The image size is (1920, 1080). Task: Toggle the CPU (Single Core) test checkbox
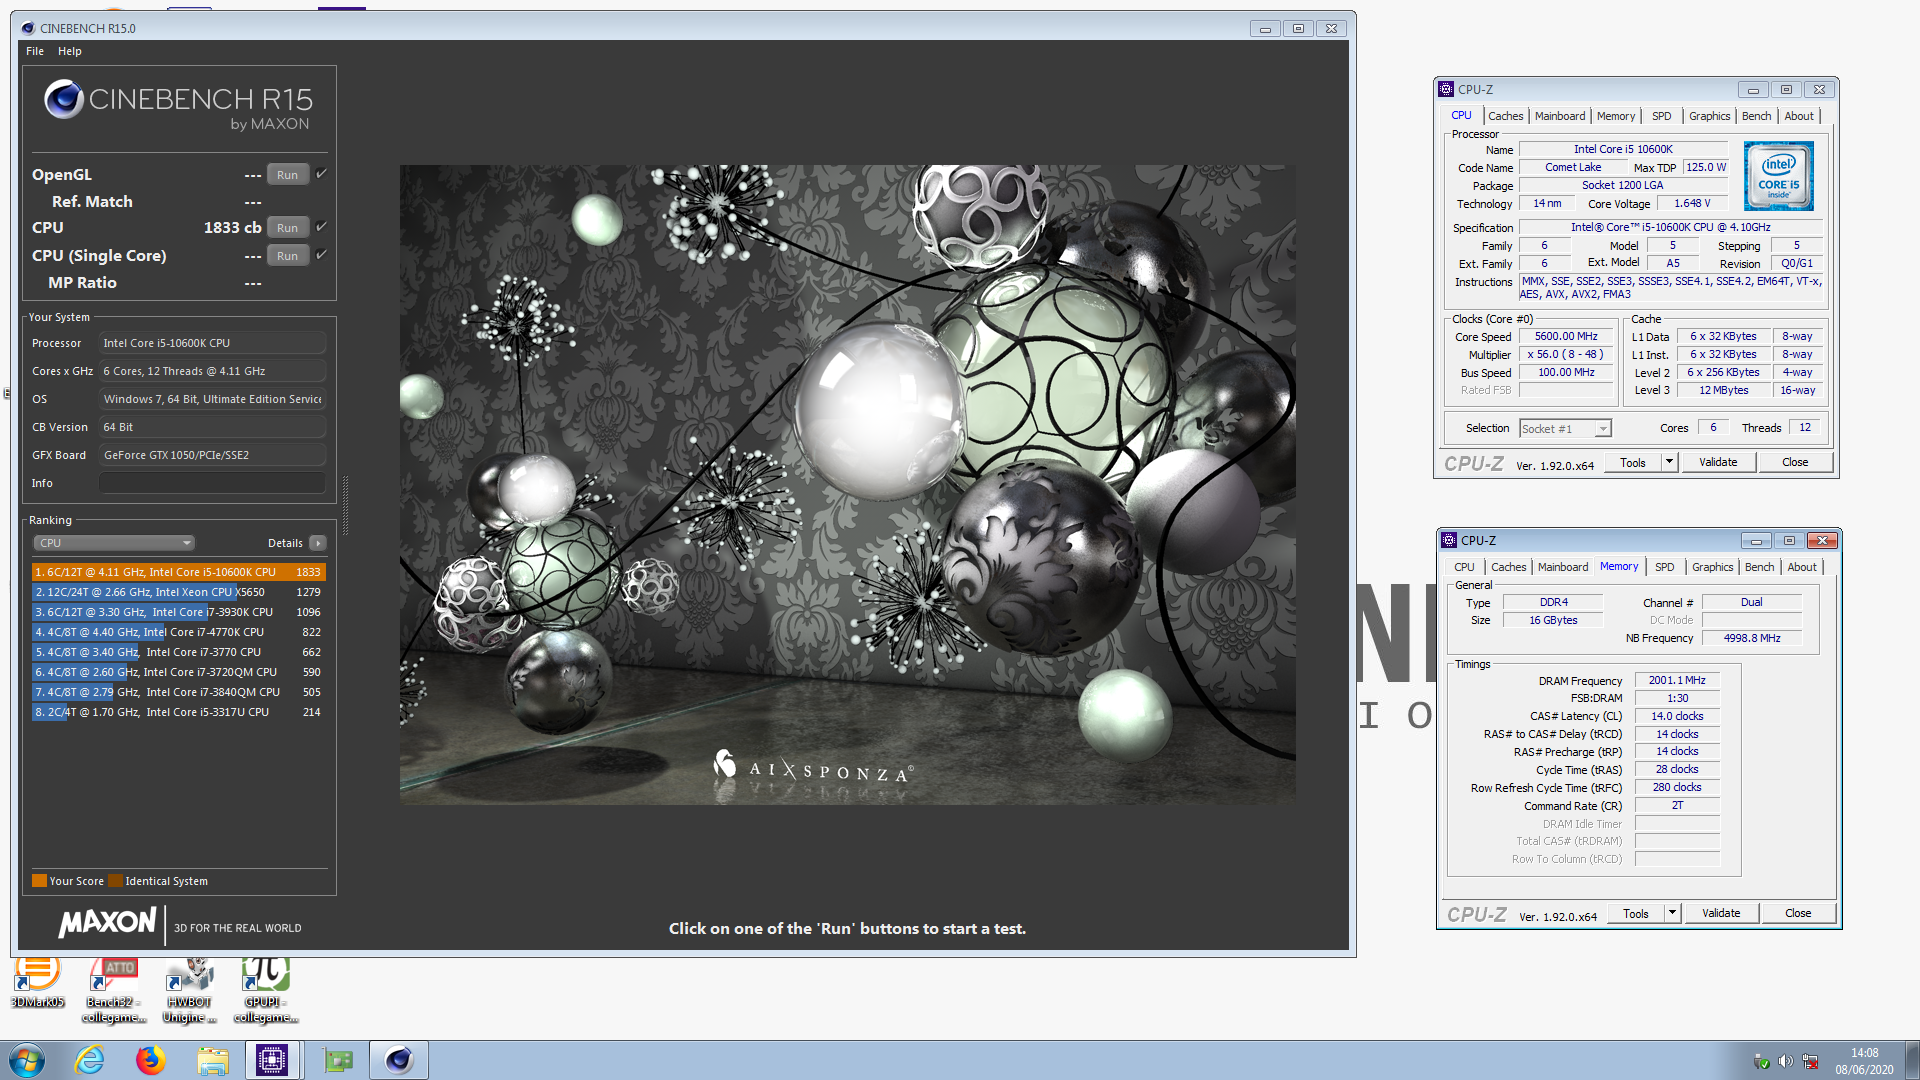pos(321,255)
